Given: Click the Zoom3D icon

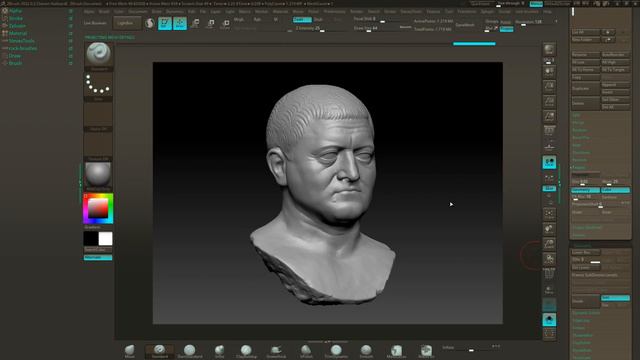Looking at the screenshot, I should (549, 244).
